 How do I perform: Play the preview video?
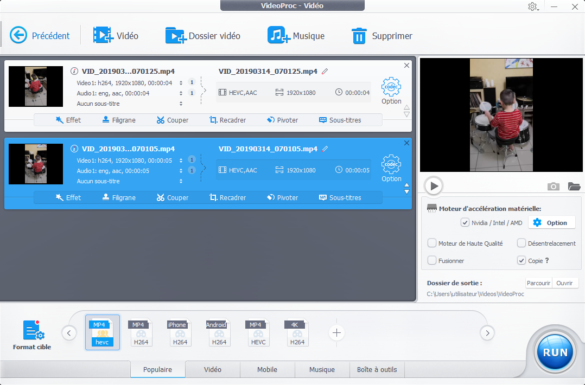(434, 186)
